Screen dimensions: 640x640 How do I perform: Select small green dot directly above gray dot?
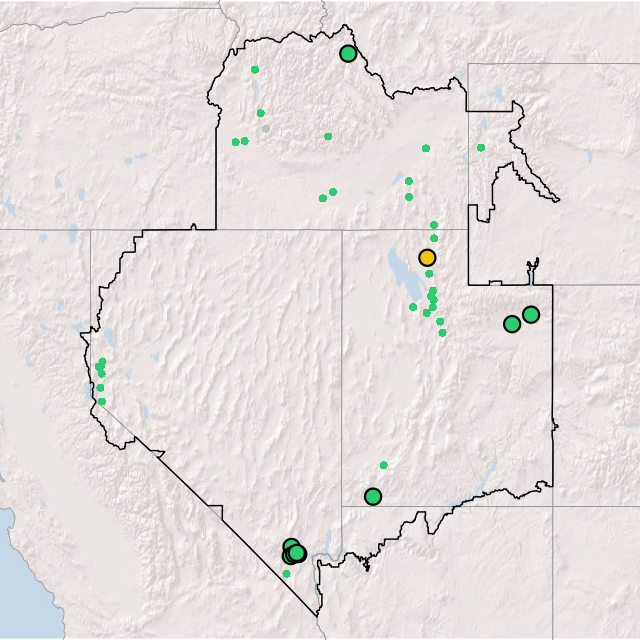(260, 113)
